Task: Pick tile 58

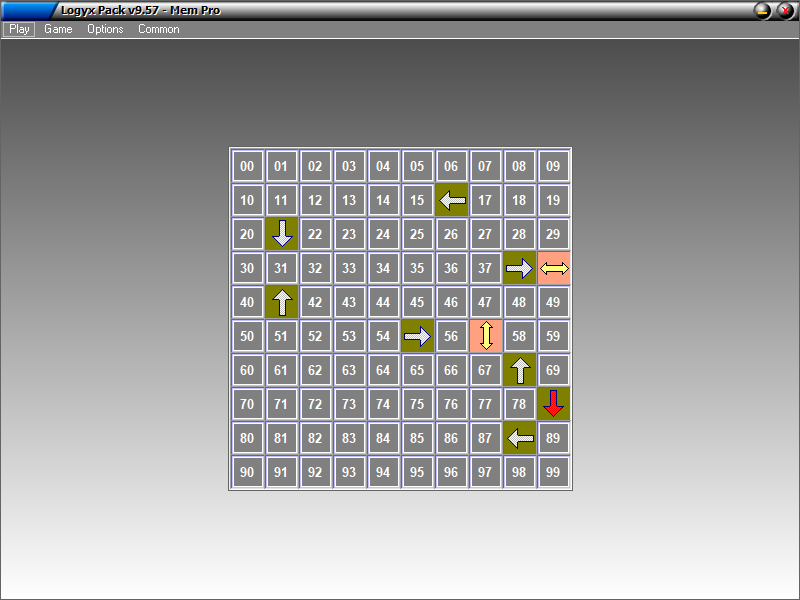Action: point(519,336)
